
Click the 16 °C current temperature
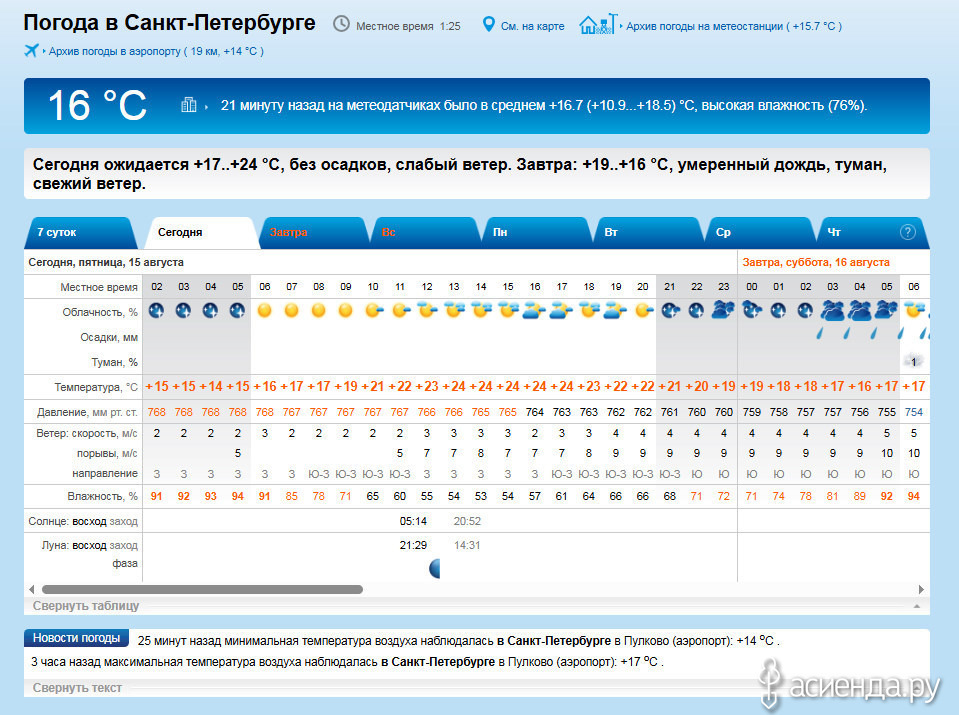click(97, 105)
